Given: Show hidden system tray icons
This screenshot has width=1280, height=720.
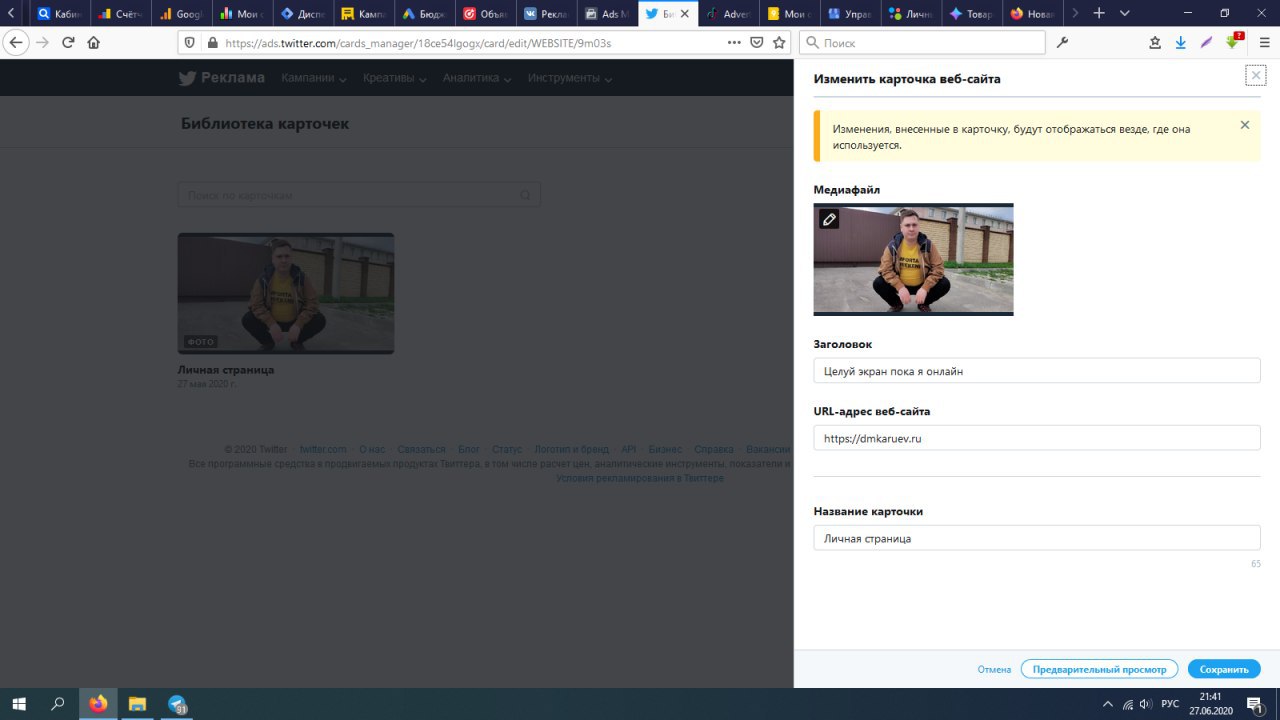Looking at the screenshot, I should coord(1107,704).
